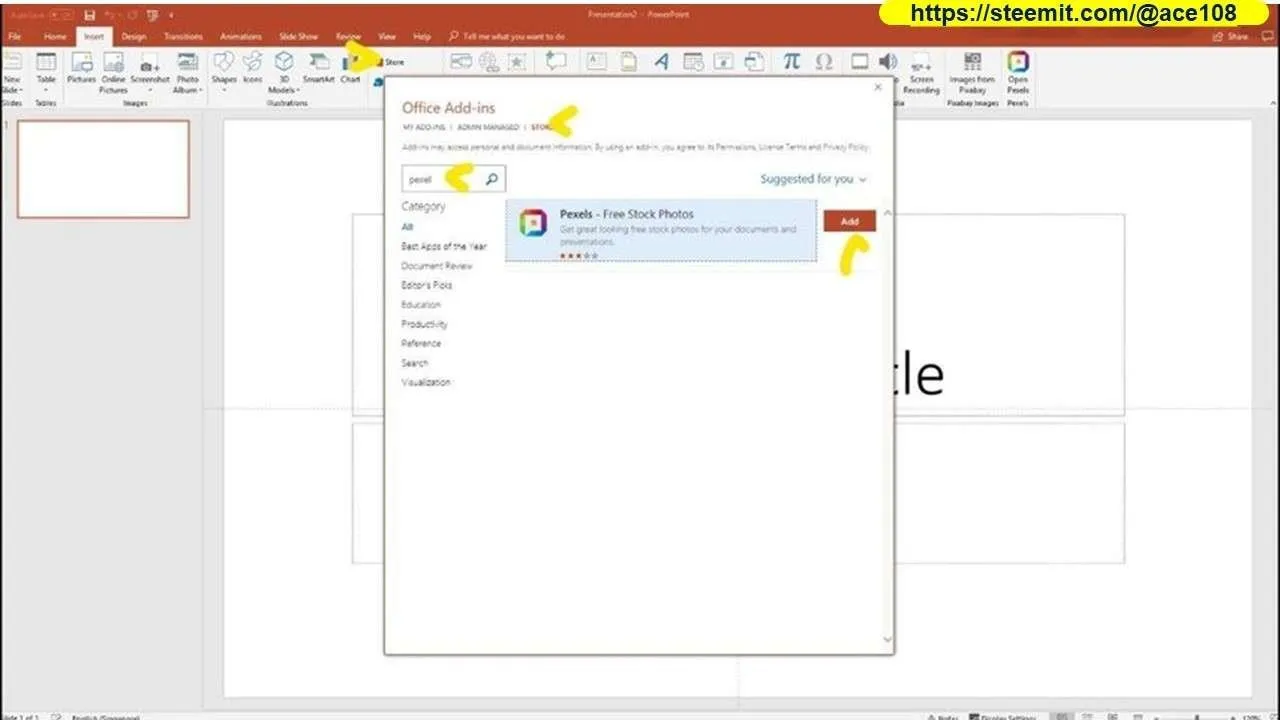Insert an Equation with the pi icon
Viewport: 1280px width, 720px height.
(x=791, y=62)
